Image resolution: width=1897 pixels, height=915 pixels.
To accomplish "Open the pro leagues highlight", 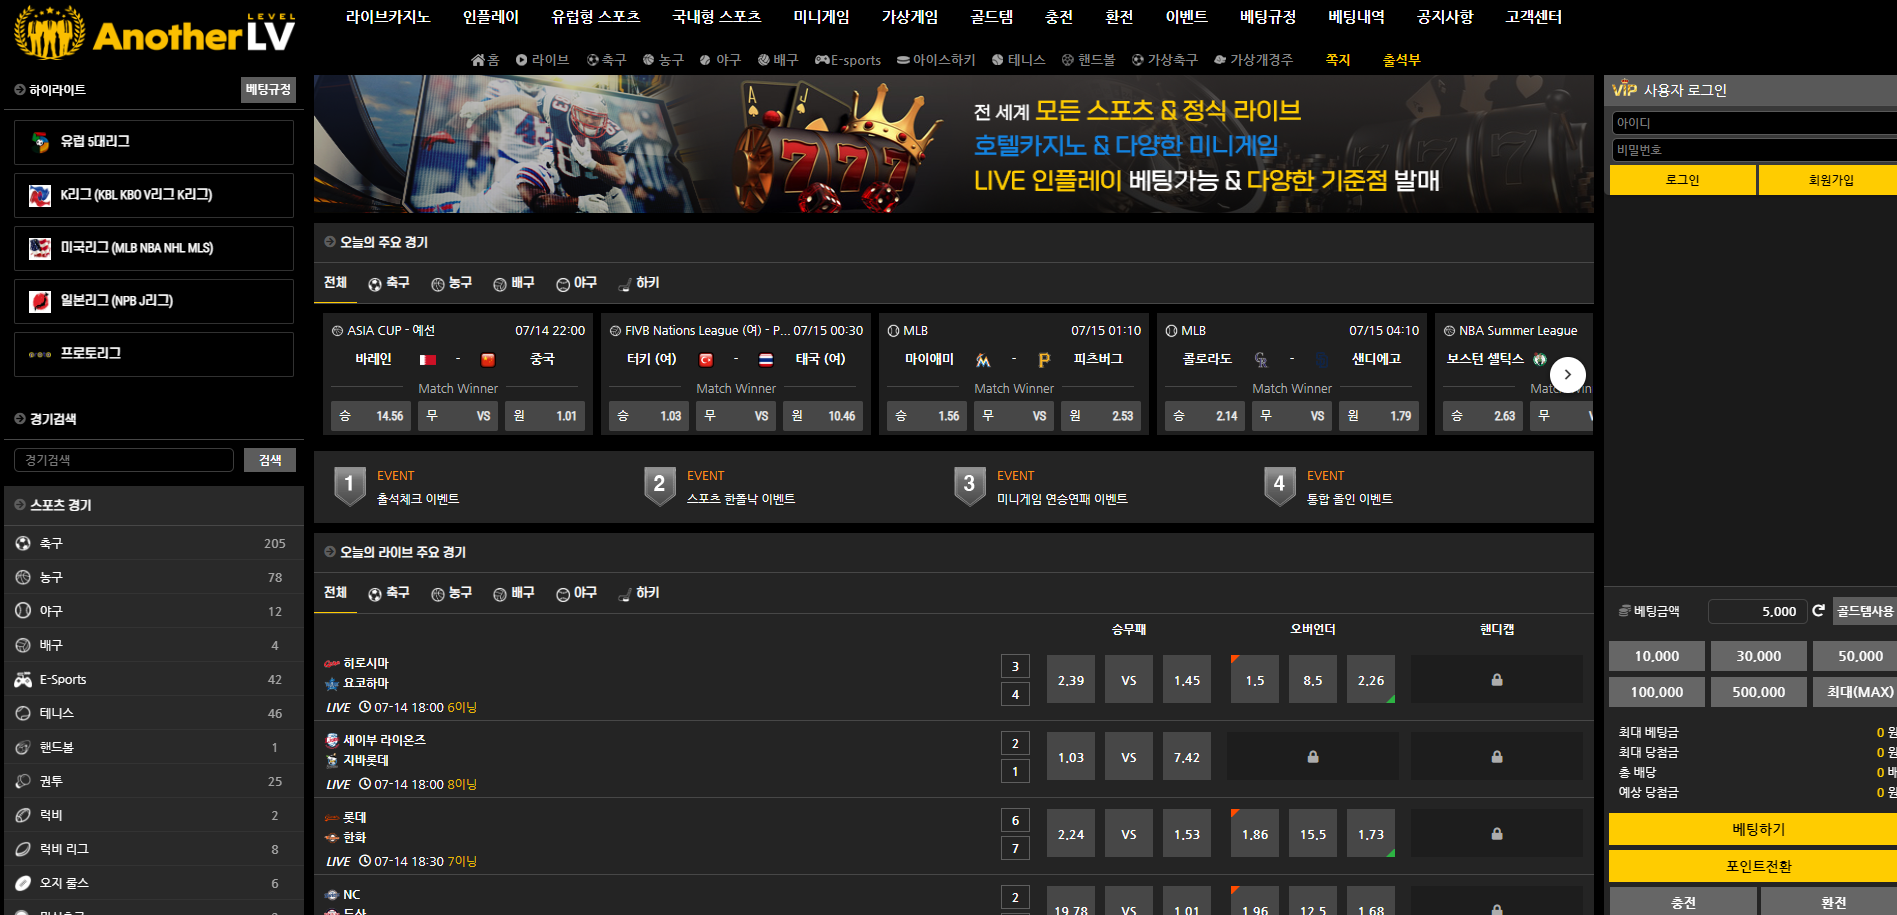I will tap(154, 354).
